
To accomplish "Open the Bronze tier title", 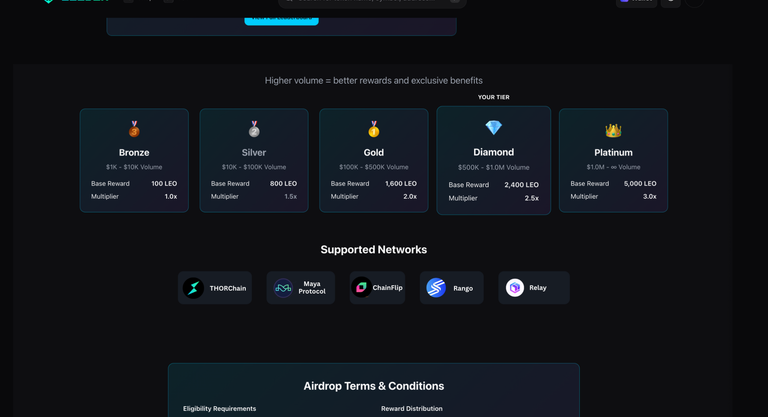I will tap(134, 152).
